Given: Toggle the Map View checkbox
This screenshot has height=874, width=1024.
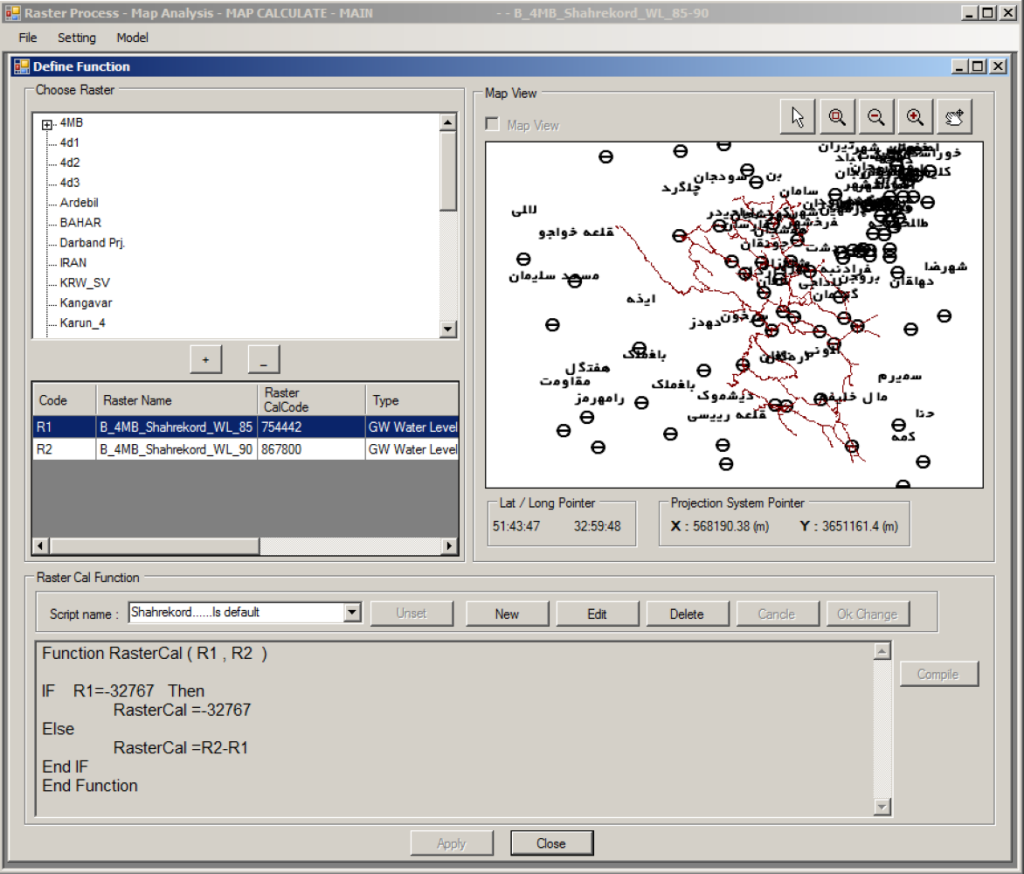Looking at the screenshot, I should point(492,125).
